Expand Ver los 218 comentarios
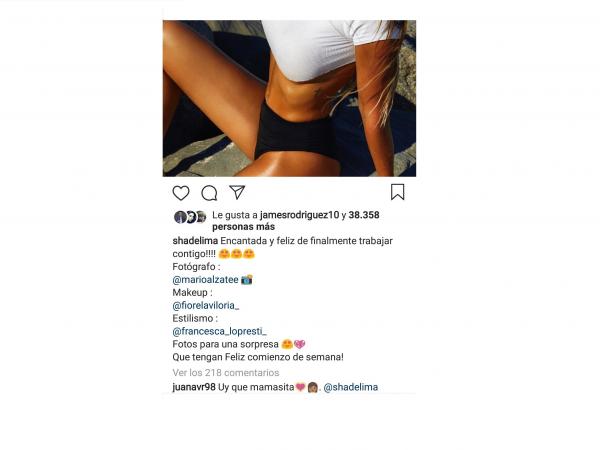Screen dimensions: 600x450 pyautogui.click(x=226, y=373)
